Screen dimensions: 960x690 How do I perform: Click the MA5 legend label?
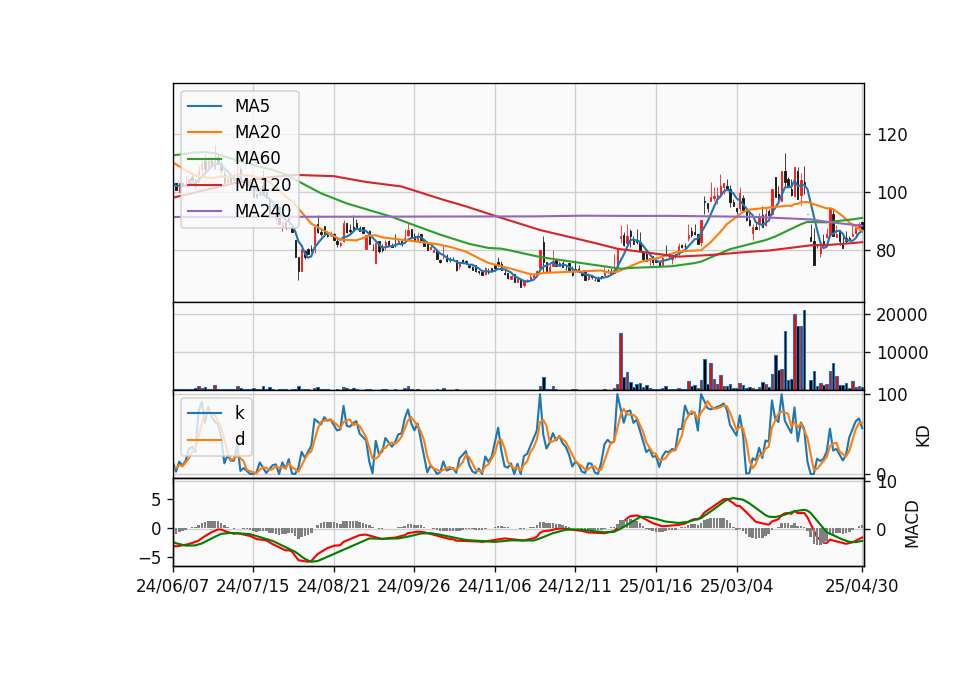pyautogui.click(x=252, y=106)
